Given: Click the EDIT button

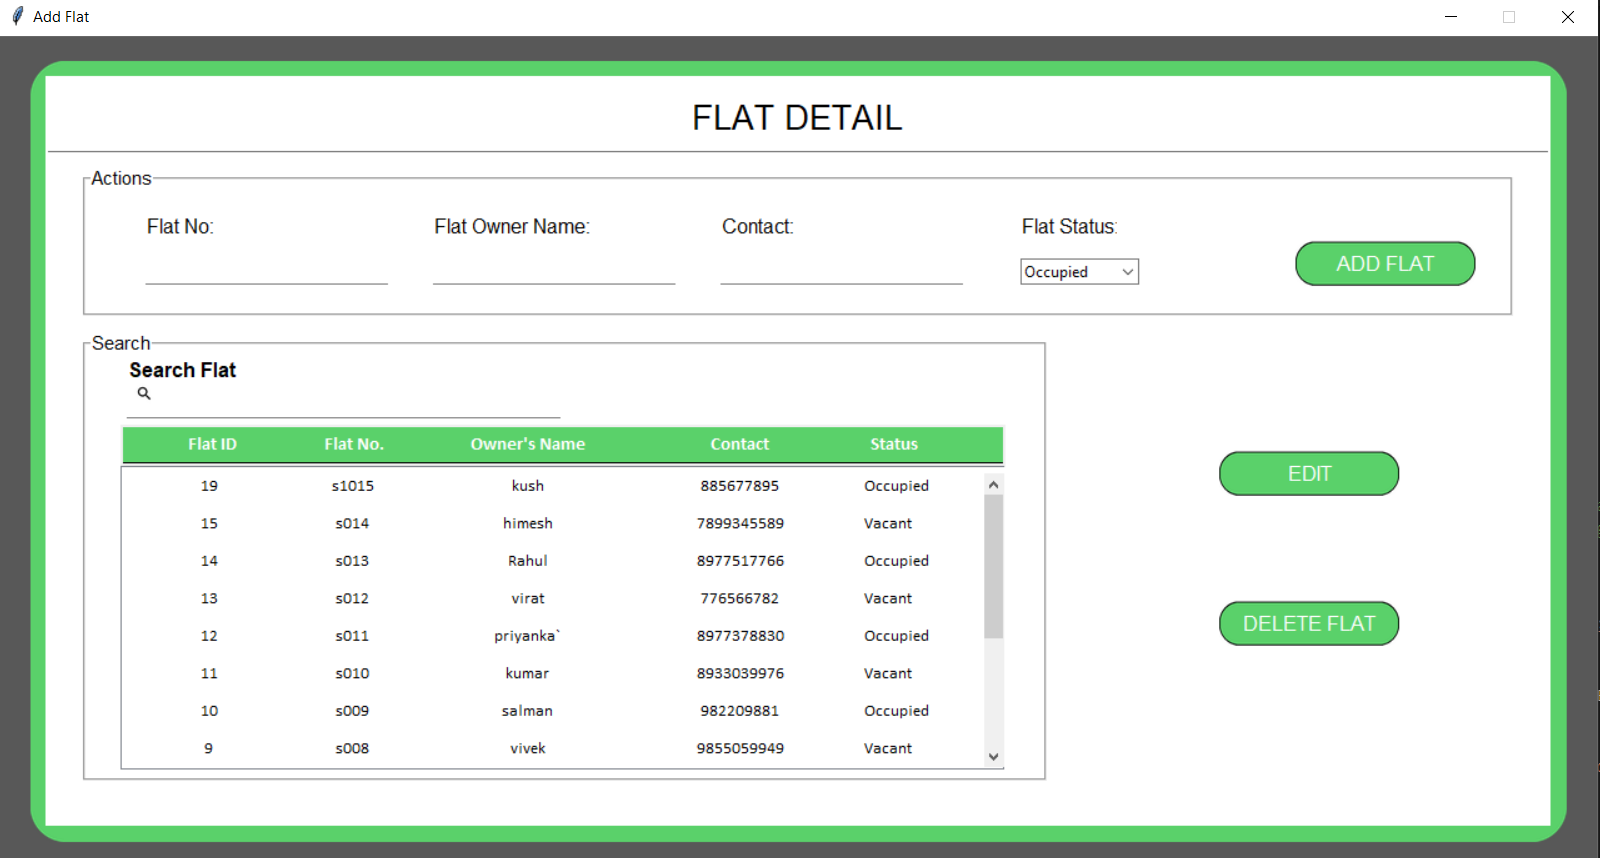Looking at the screenshot, I should point(1308,474).
